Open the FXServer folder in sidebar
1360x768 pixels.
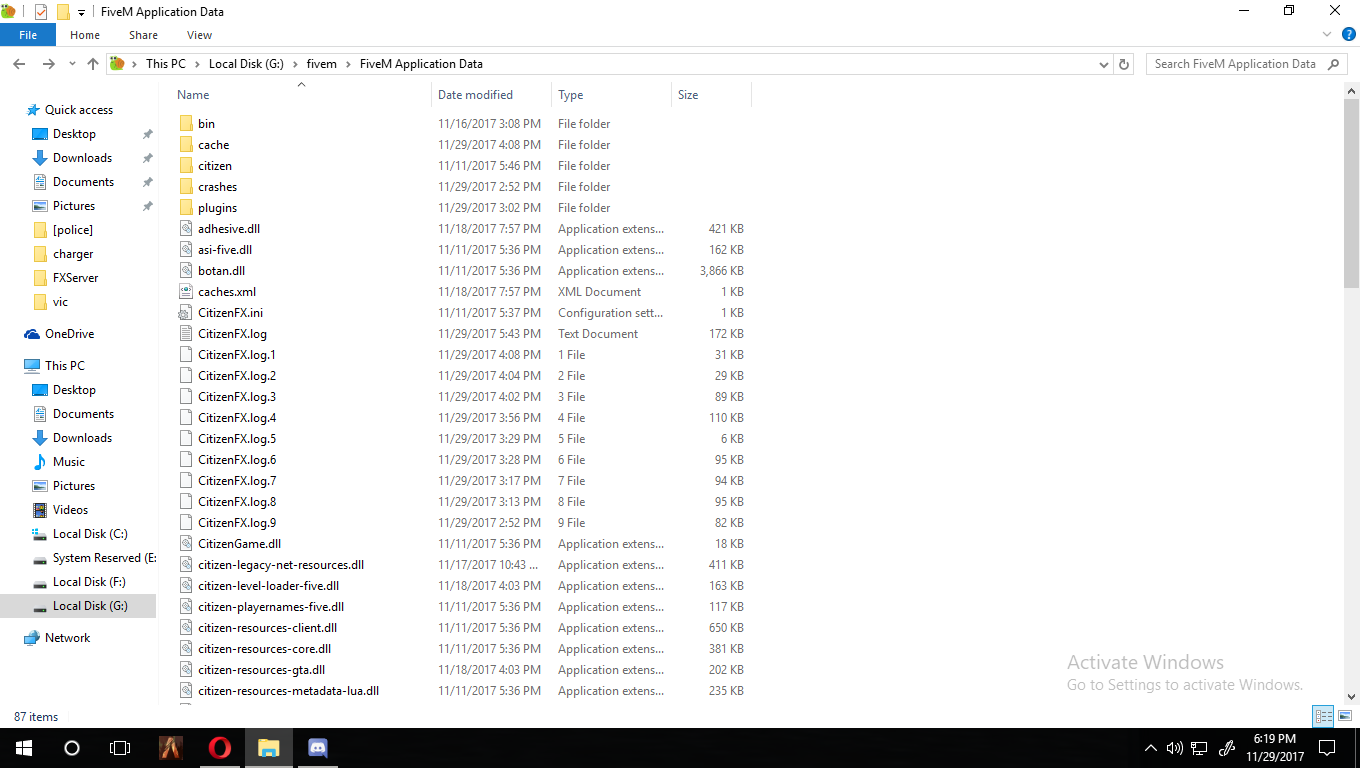(75, 278)
